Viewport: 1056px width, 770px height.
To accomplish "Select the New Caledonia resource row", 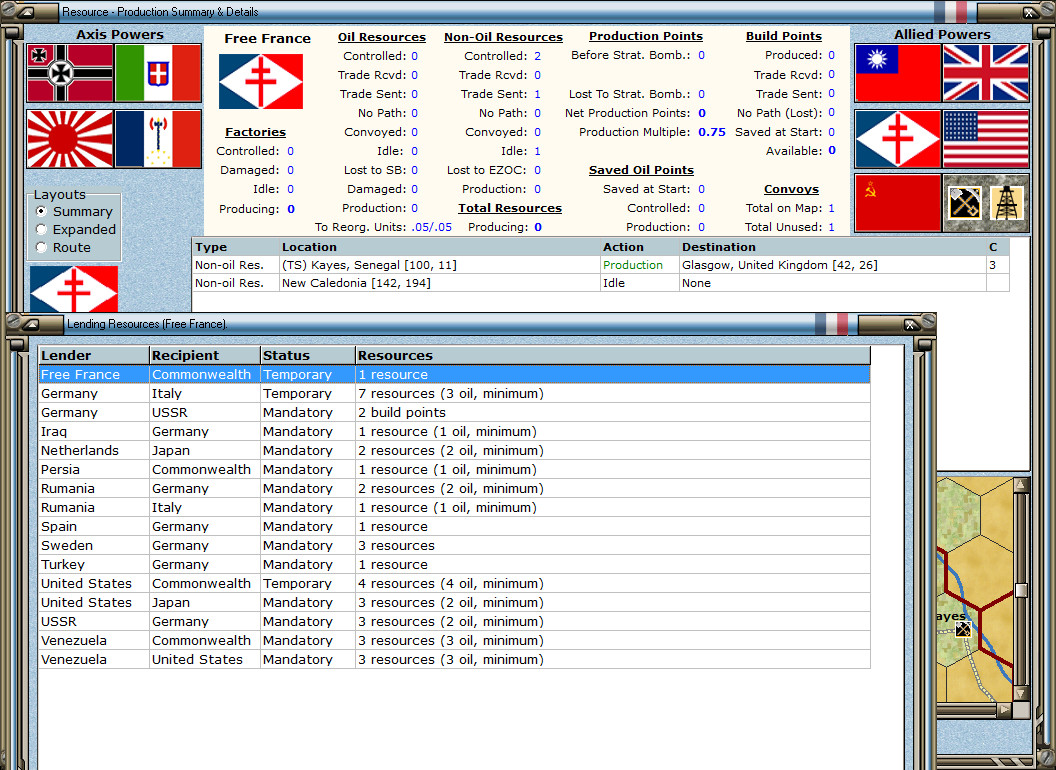I will pos(601,283).
